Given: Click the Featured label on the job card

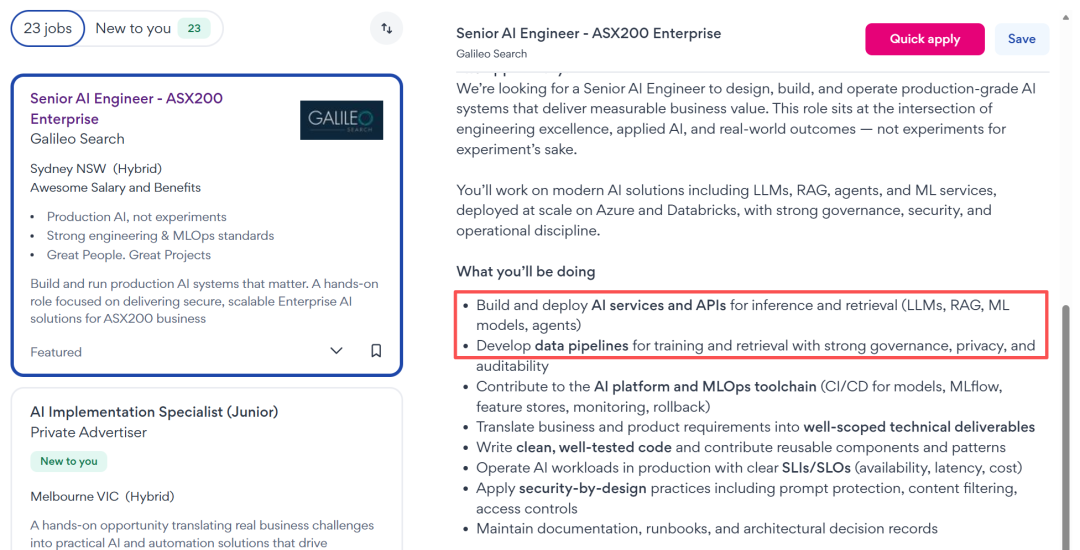Looking at the screenshot, I should point(56,352).
